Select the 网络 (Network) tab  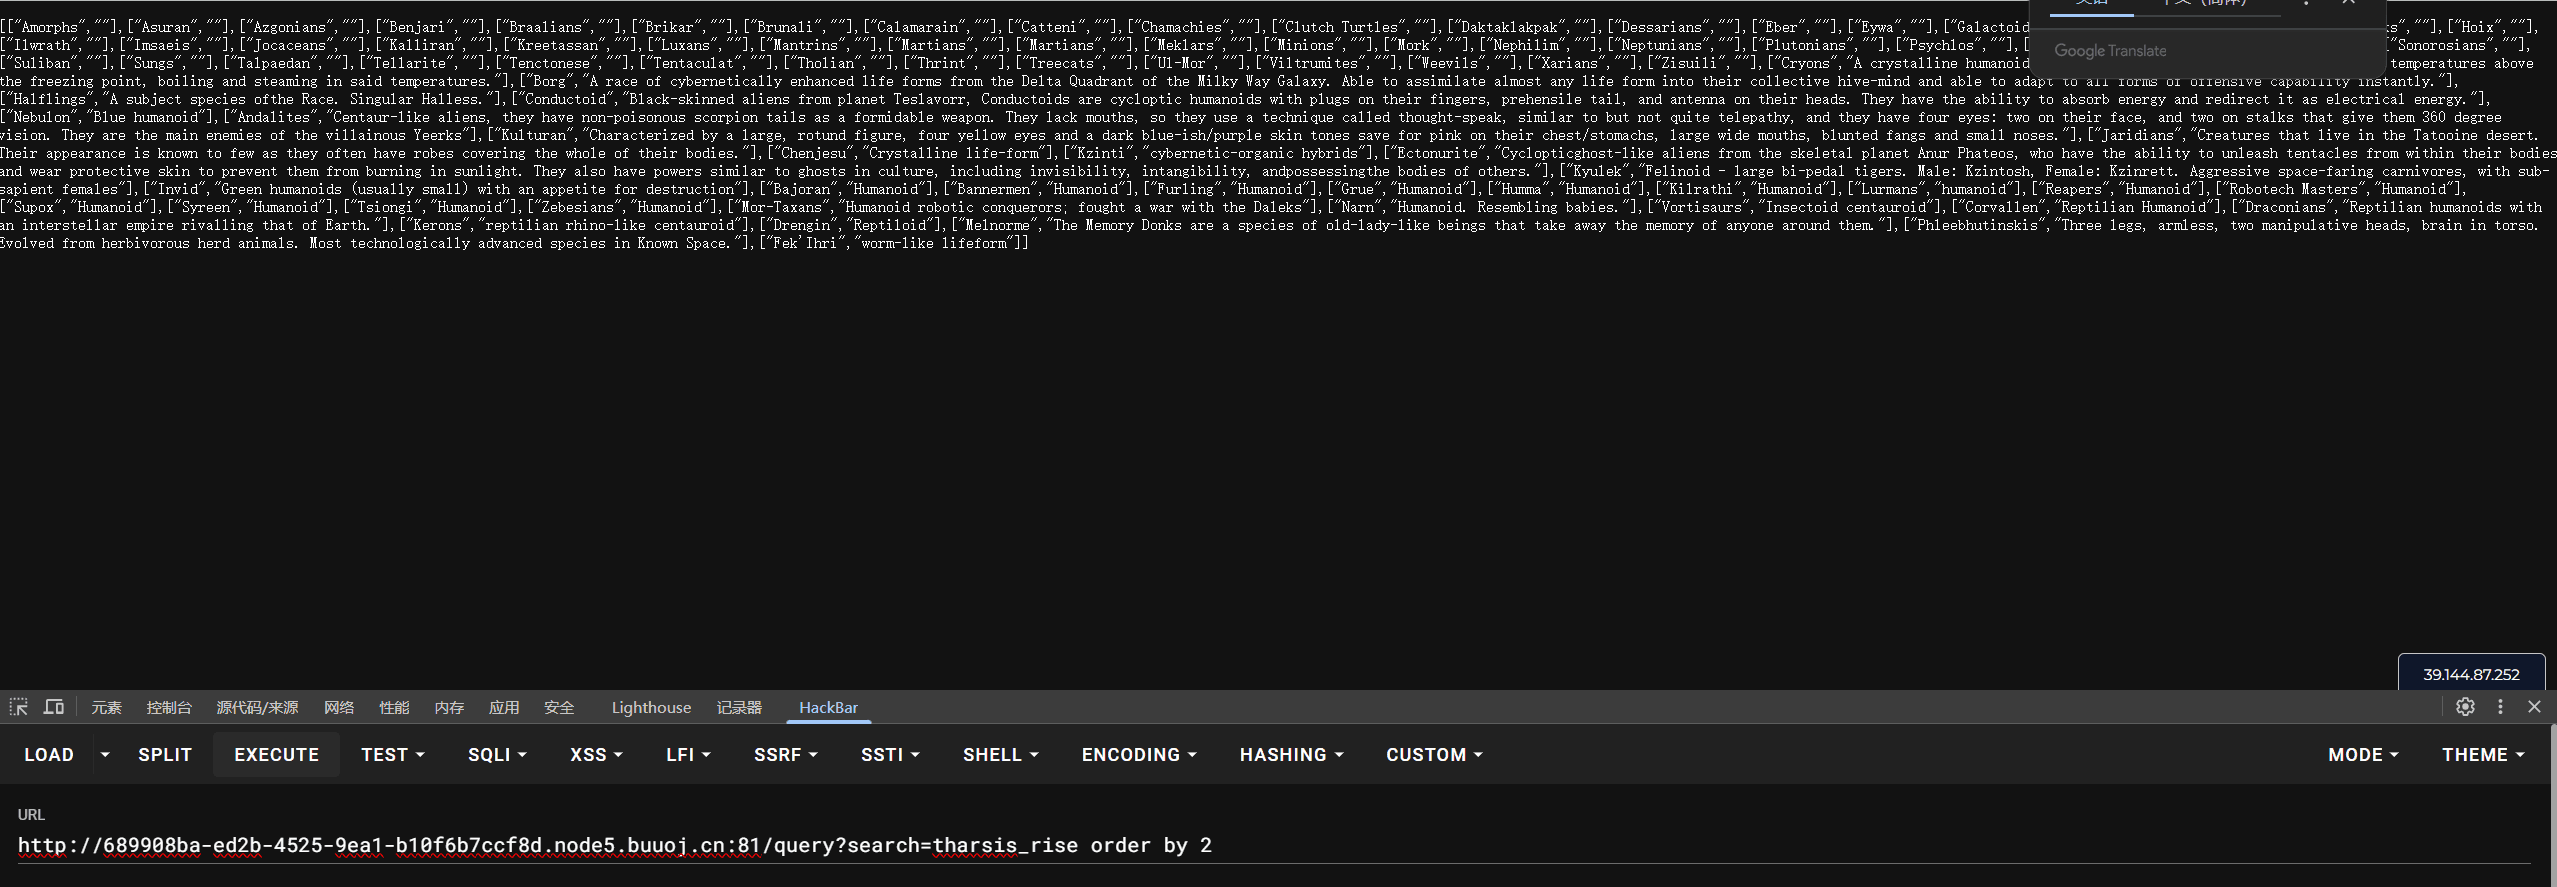pos(339,707)
